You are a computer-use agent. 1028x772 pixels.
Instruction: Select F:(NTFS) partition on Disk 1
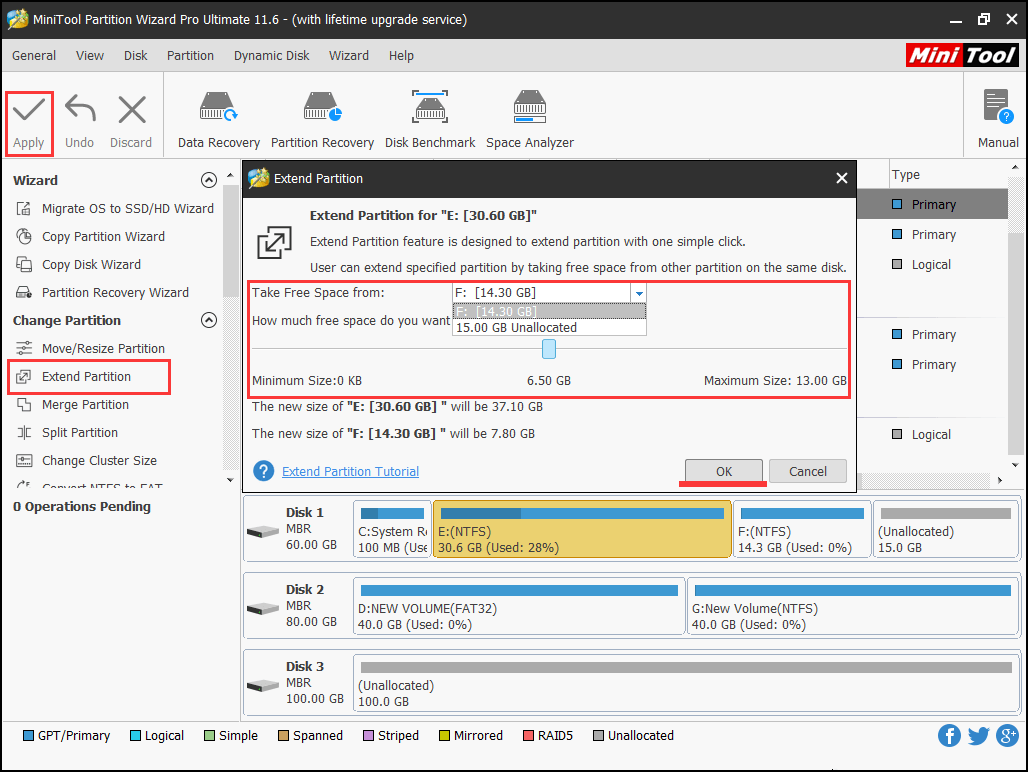click(802, 530)
